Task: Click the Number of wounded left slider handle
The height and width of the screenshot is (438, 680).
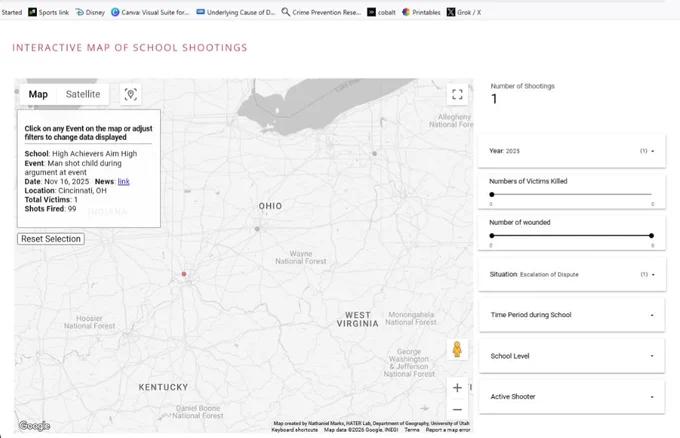Action: tap(492, 236)
